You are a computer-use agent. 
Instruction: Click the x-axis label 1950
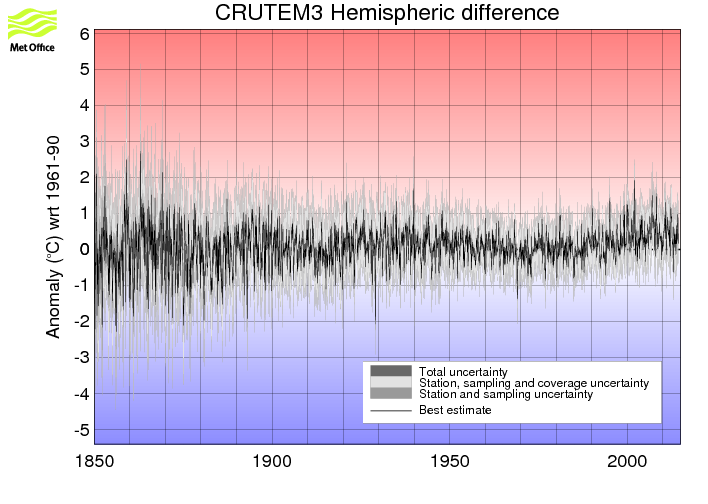point(450,462)
